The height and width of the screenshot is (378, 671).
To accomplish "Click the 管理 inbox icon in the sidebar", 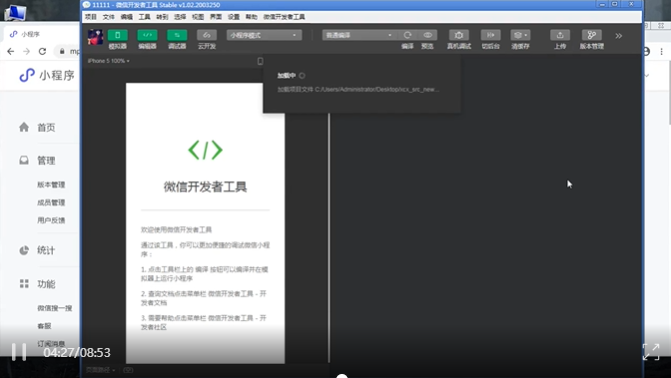I will tap(24, 160).
